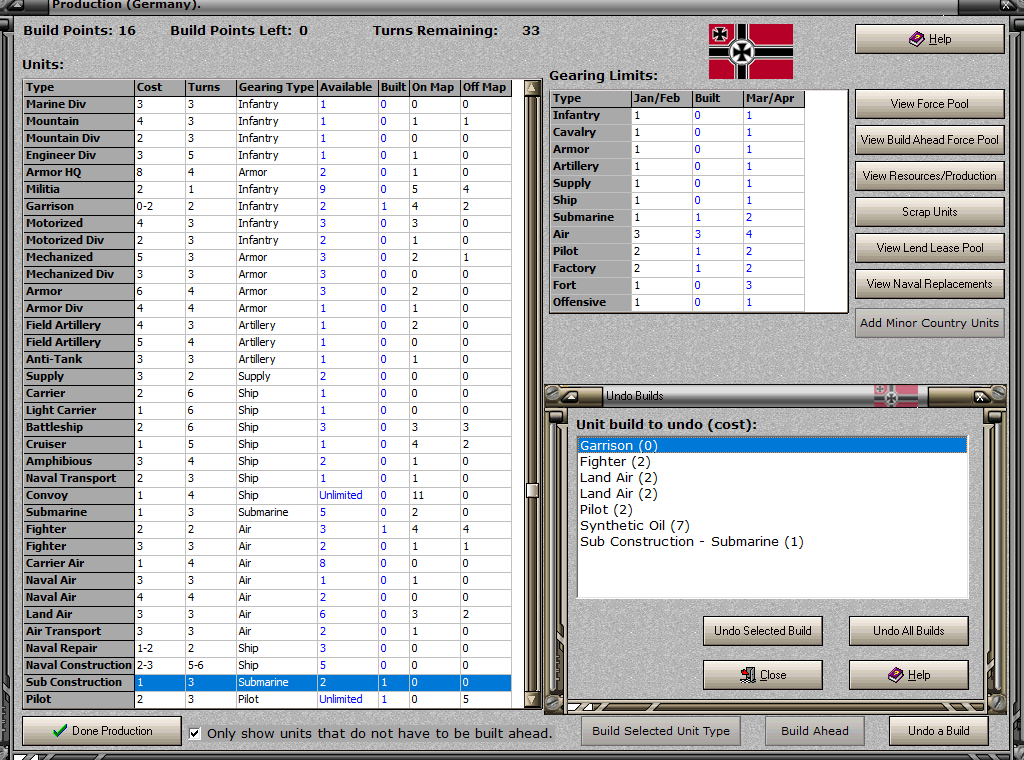This screenshot has height=760, width=1024.
Task: Click Add Minor Country Units button
Action: [929, 323]
